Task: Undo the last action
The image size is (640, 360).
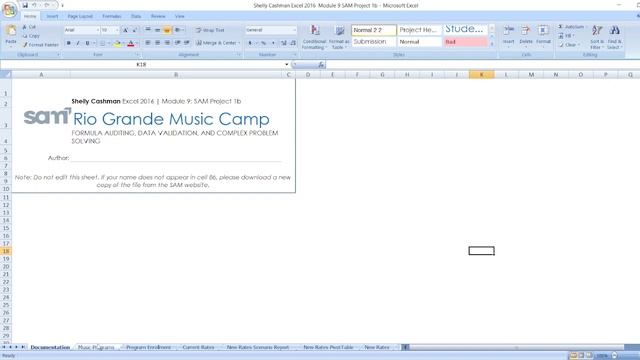Action: (x=34, y=5)
